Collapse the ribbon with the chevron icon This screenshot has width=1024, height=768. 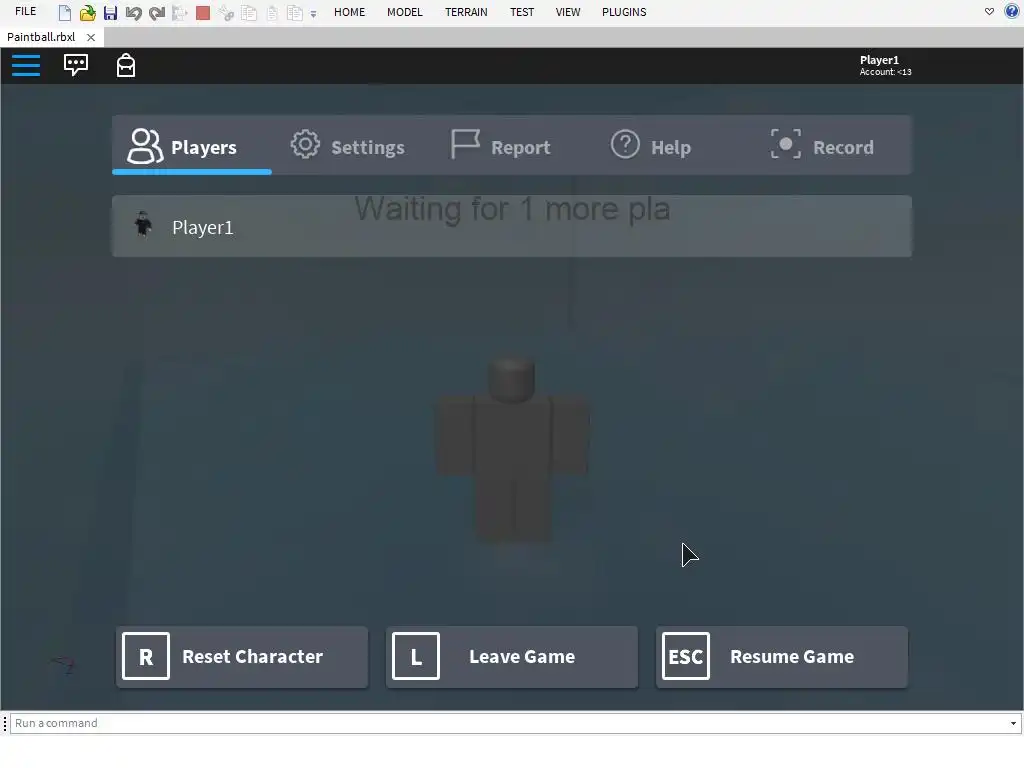coord(989,11)
